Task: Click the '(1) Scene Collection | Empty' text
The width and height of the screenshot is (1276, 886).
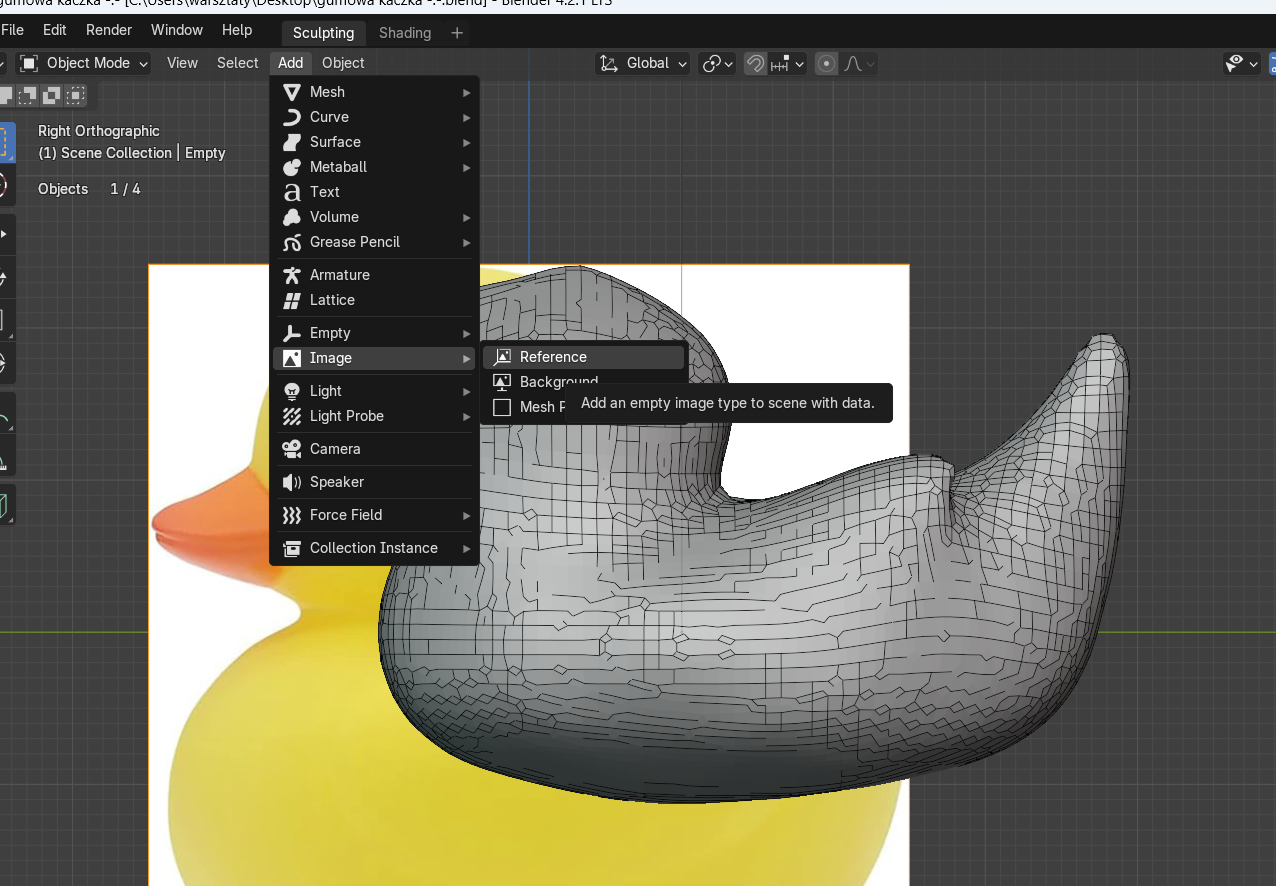Action: (132, 153)
